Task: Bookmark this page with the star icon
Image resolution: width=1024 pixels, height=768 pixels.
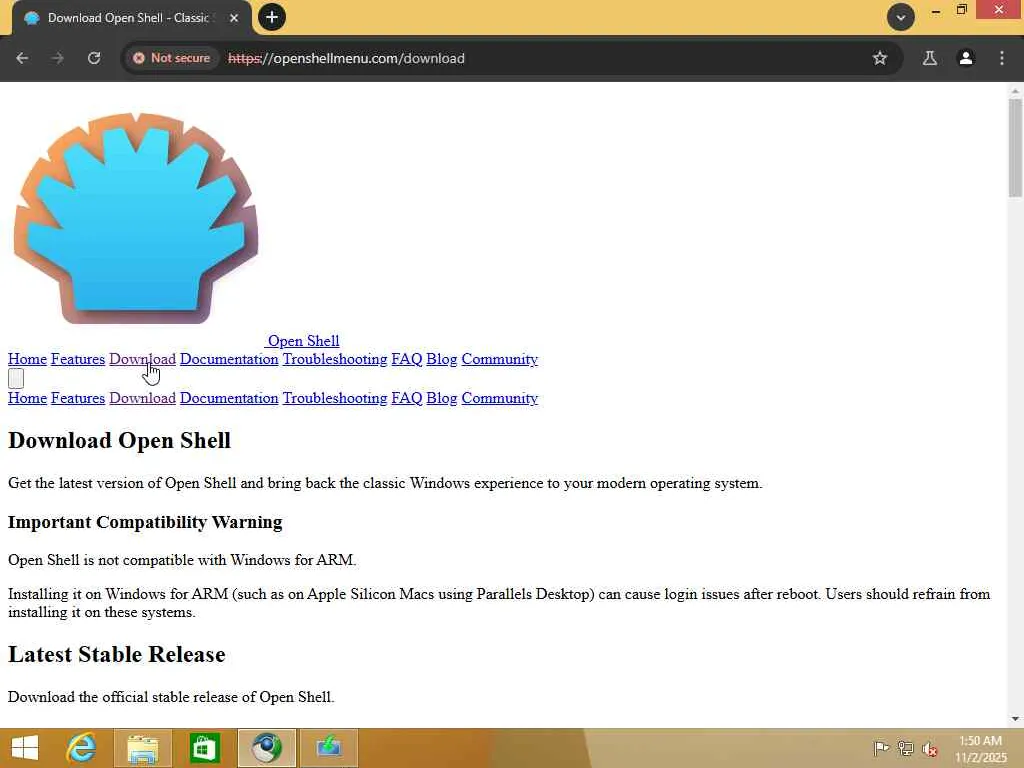Action: (880, 58)
